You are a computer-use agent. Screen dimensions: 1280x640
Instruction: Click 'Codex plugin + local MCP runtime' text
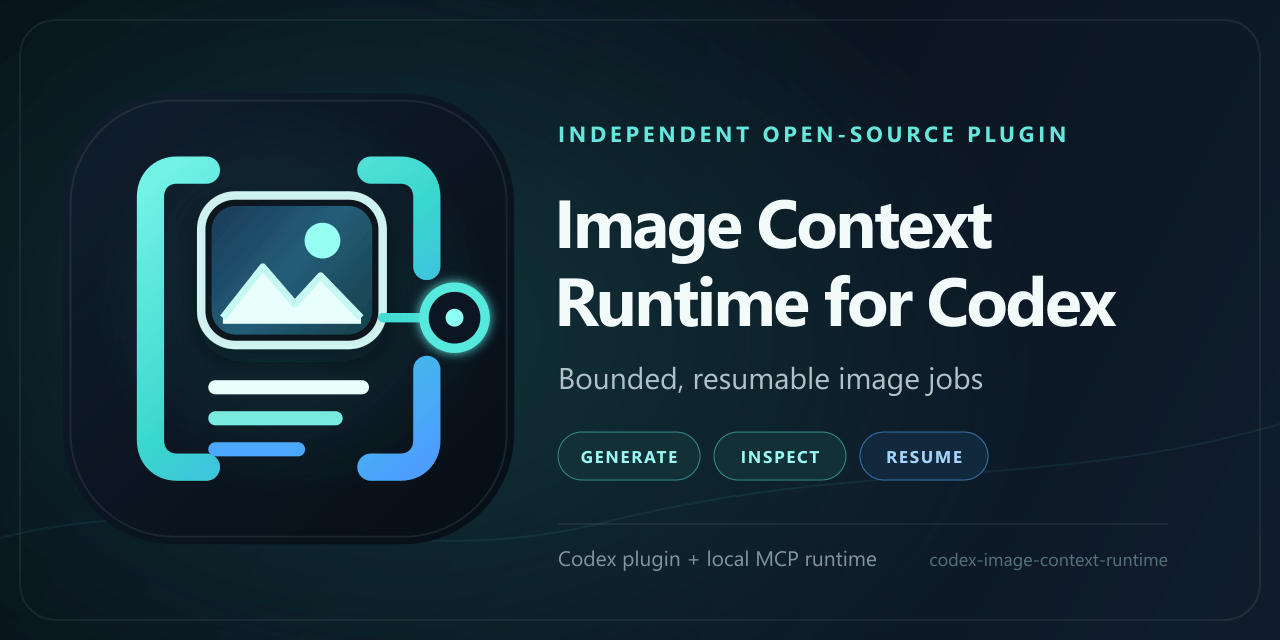(x=717, y=559)
